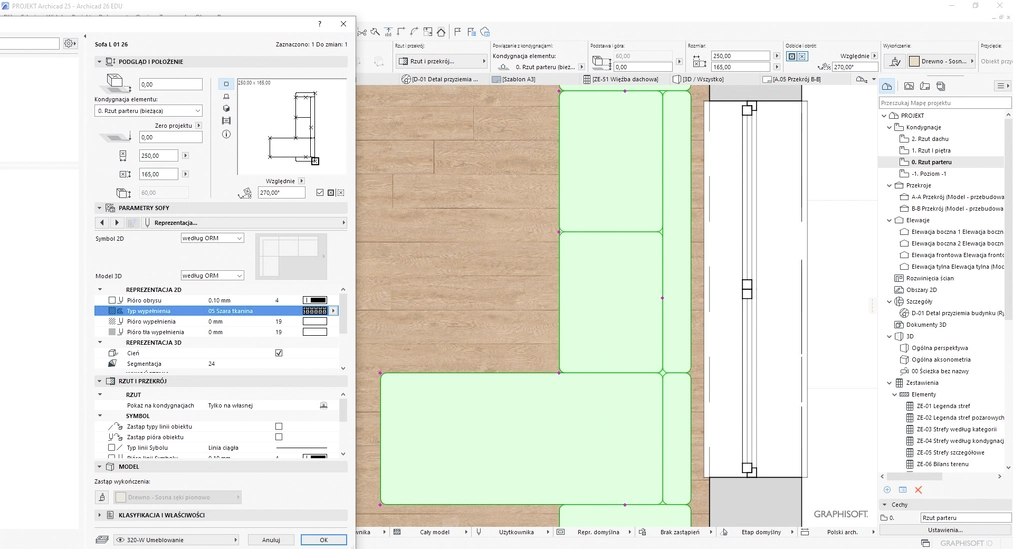
Task: Click the Pióro obrysu pen color swatch
Action: click(x=315, y=300)
